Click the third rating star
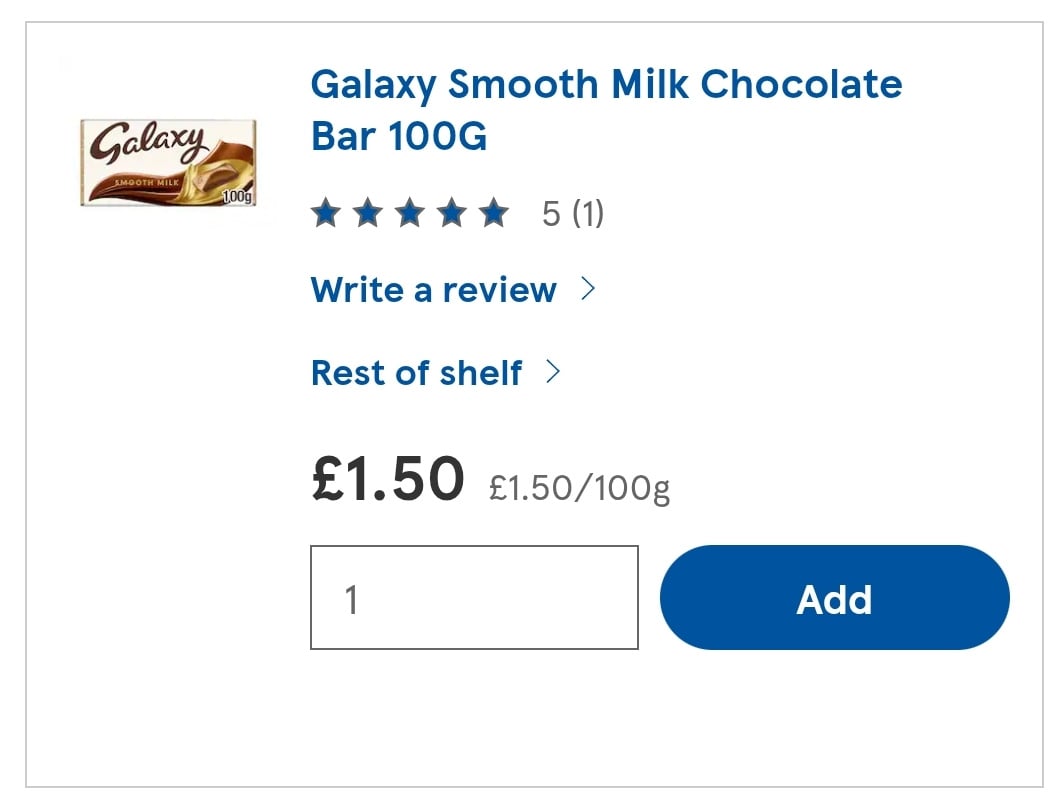 [410, 213]
